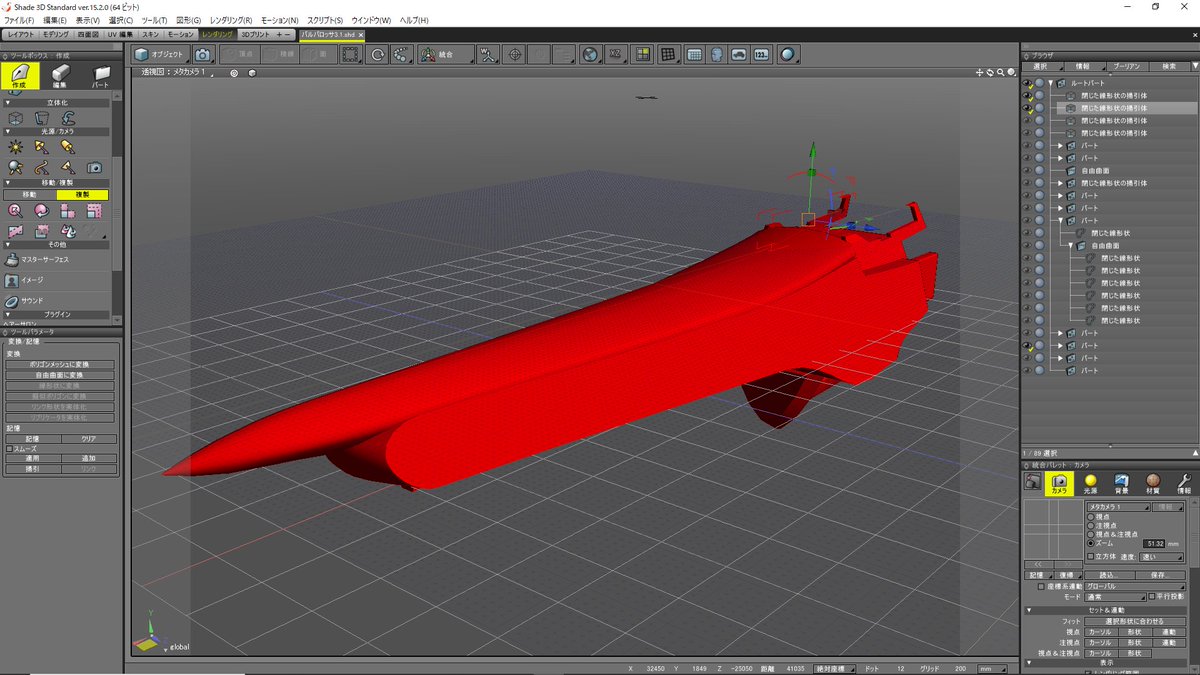
Task: Click the small camera tool in 光源/カメラ
Action: (x=94, y=168)
